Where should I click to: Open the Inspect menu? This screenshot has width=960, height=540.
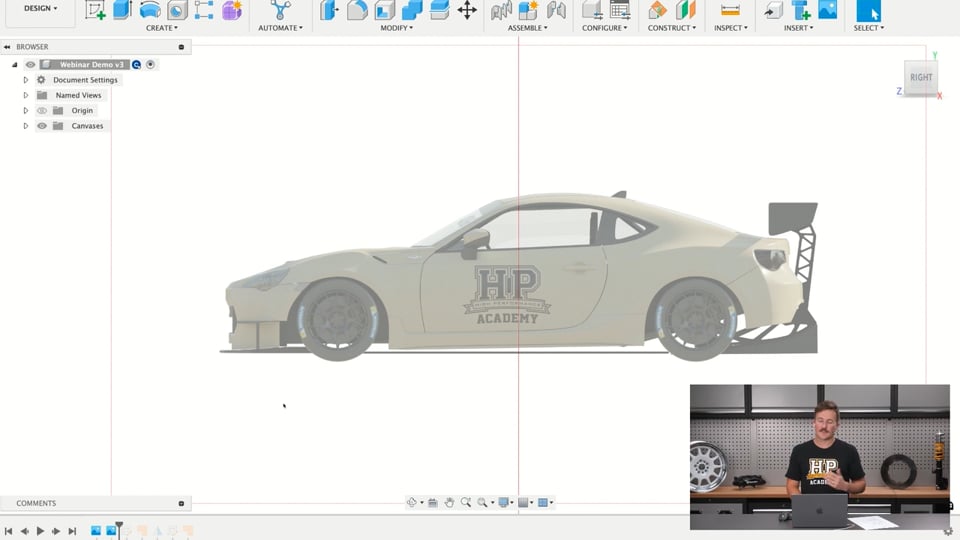730,28
